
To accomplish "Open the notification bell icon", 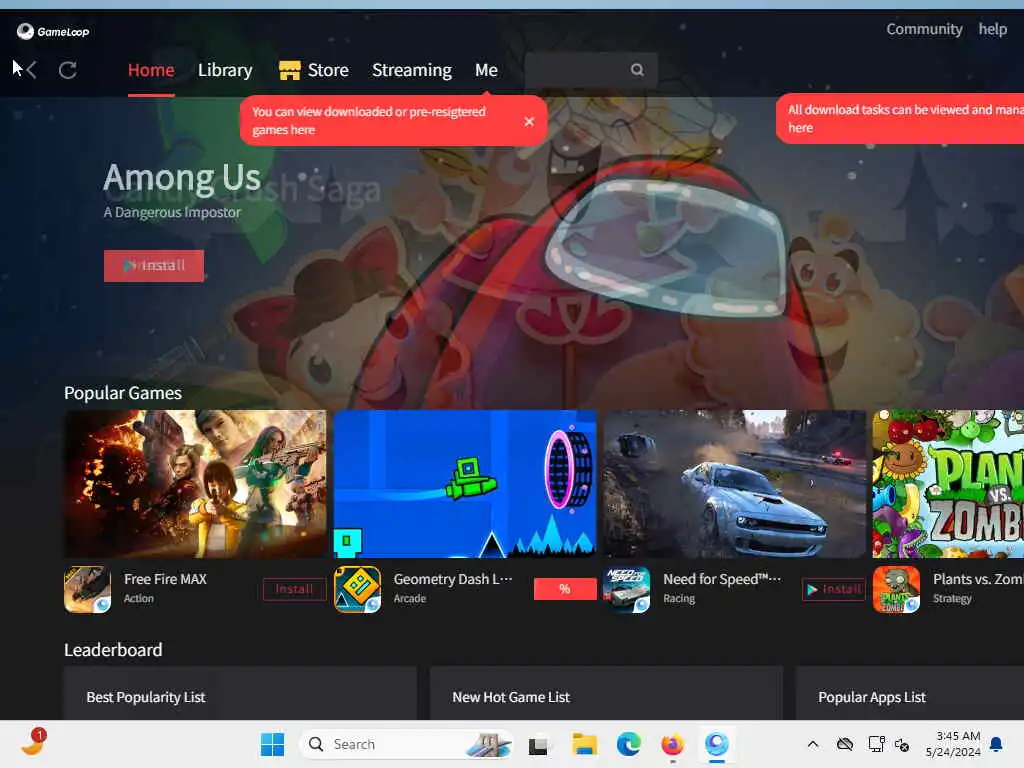I will pyautogui.click(x=996, y=744).
